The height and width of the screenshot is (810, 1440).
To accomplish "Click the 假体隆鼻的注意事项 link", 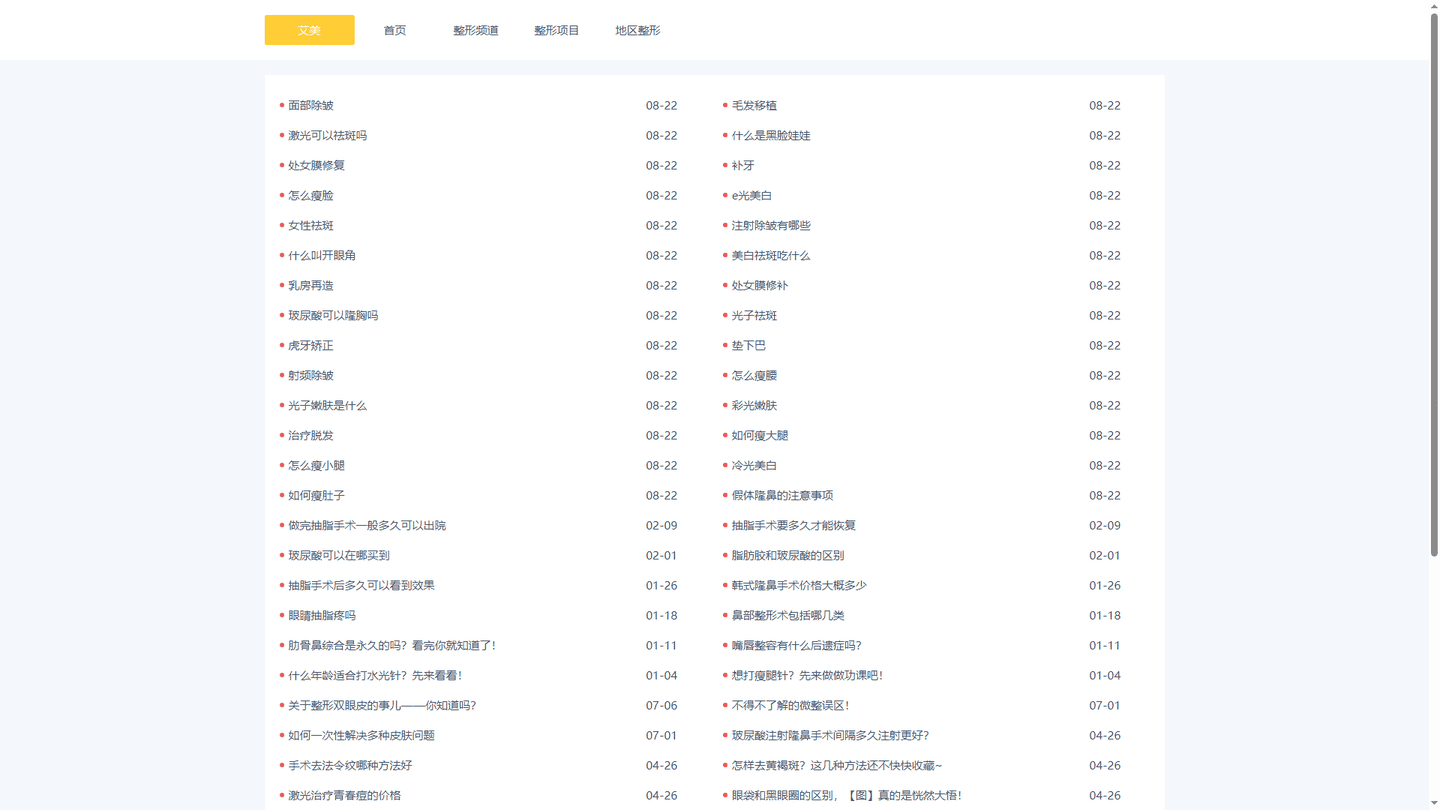I will (782, 495).
